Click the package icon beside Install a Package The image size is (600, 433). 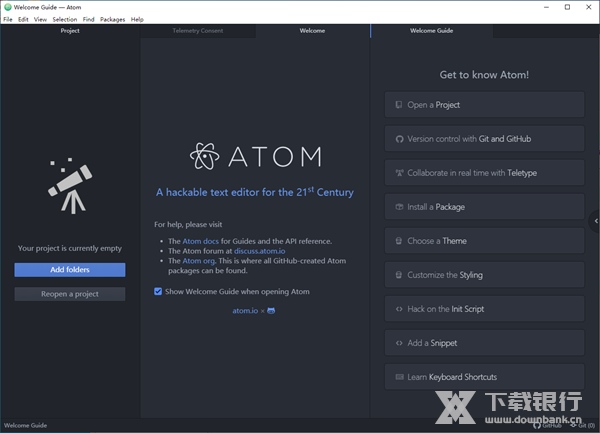(399, 207)
